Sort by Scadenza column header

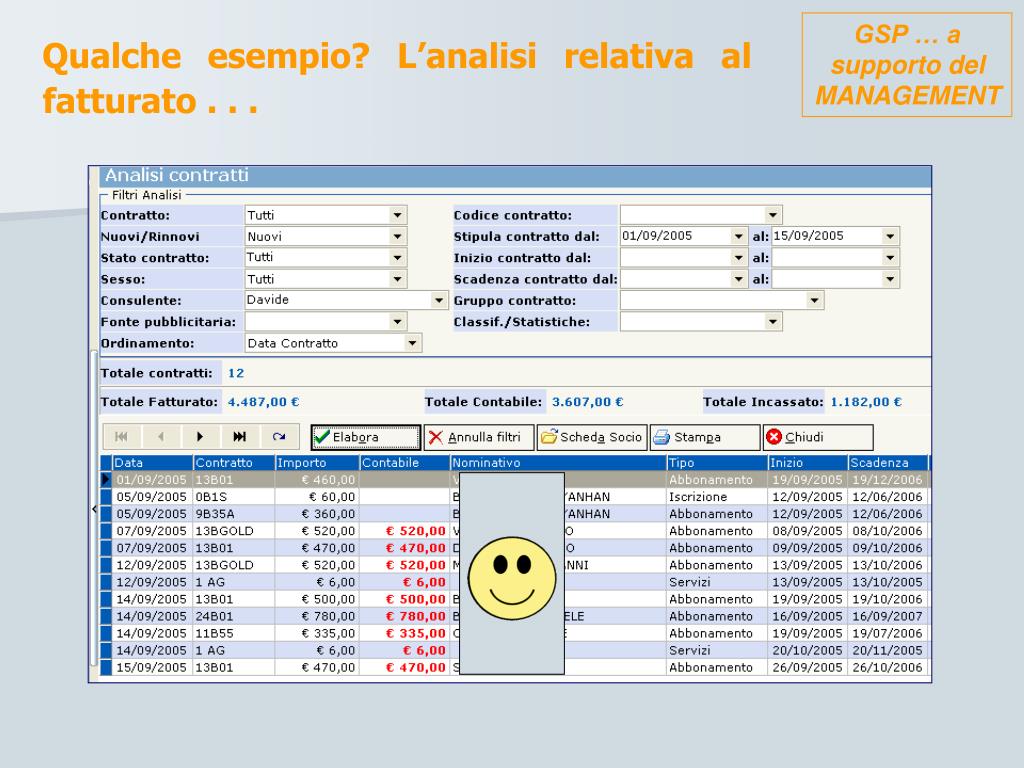(x=888, y=462)
